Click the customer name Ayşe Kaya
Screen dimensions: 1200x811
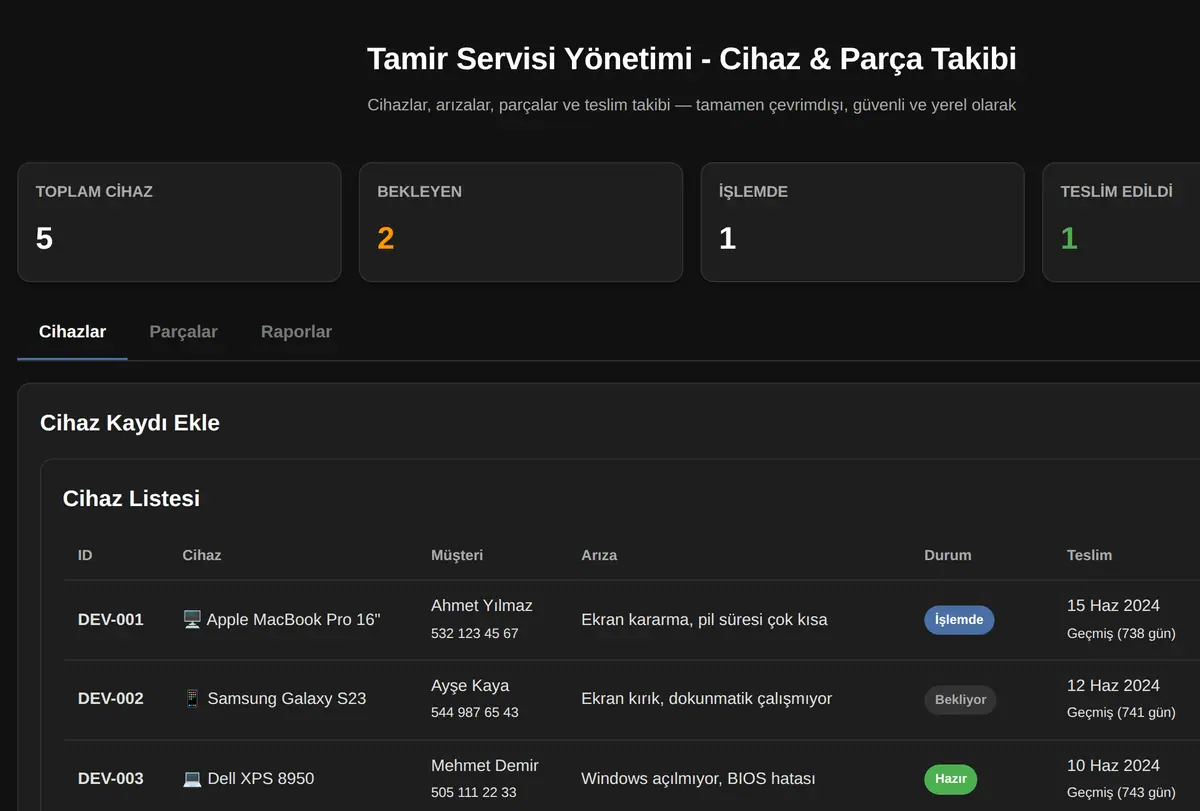470,686
